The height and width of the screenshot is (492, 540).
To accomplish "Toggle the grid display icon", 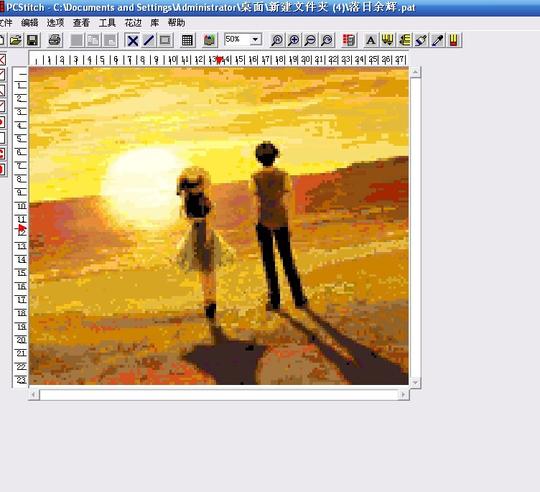I will point(187,40).
